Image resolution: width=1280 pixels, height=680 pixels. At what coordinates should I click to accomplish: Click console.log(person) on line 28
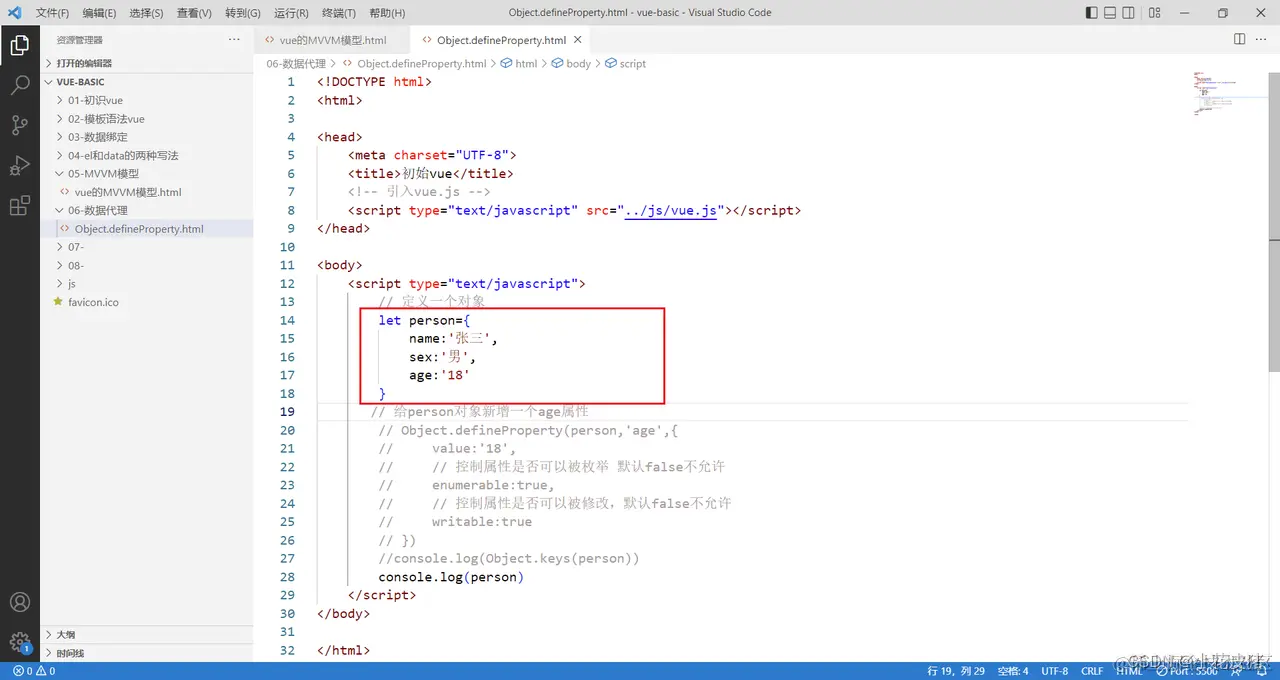[x=451, y=577]
